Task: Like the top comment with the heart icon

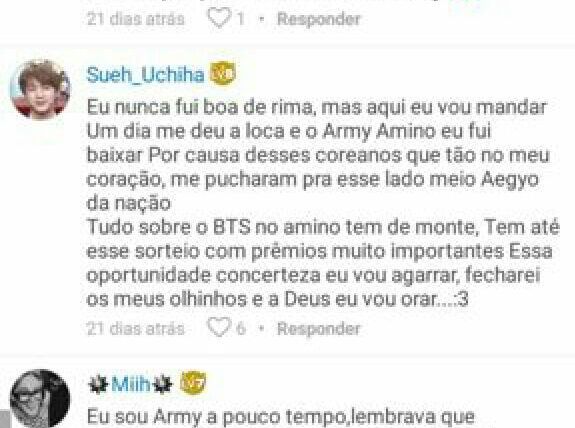Action: 219,18
